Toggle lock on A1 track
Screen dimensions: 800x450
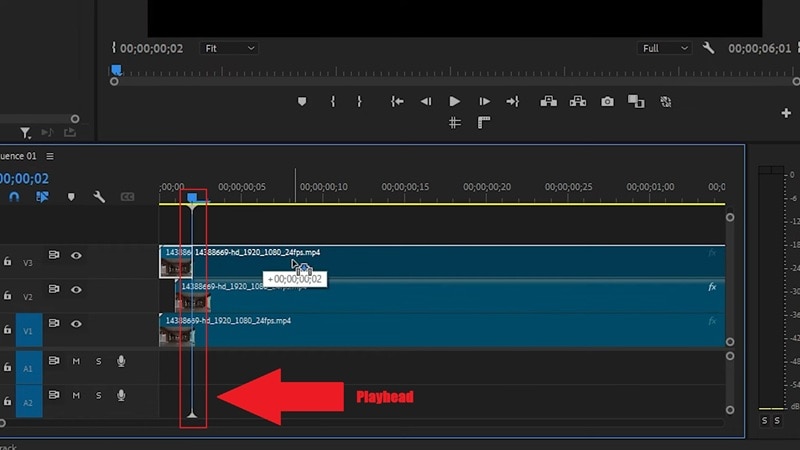click(x=7, y=367)
